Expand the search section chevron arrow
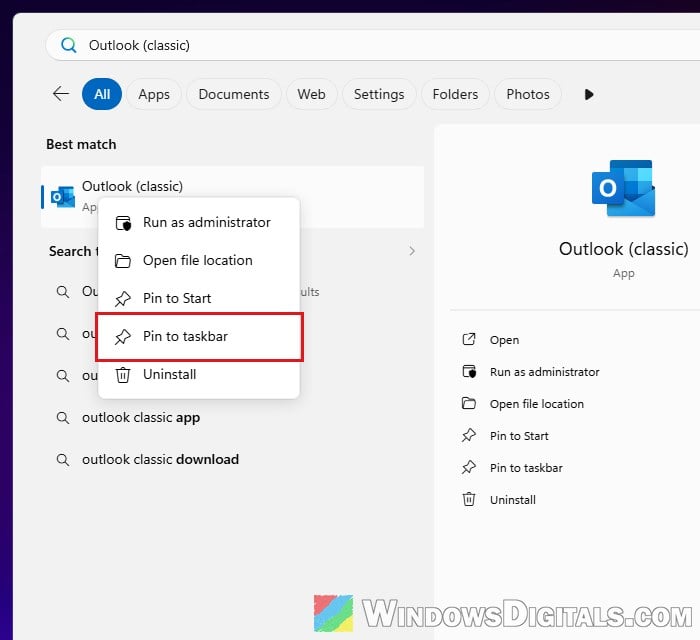Viewport: 700px width, 640px height. tap(412, 251)
